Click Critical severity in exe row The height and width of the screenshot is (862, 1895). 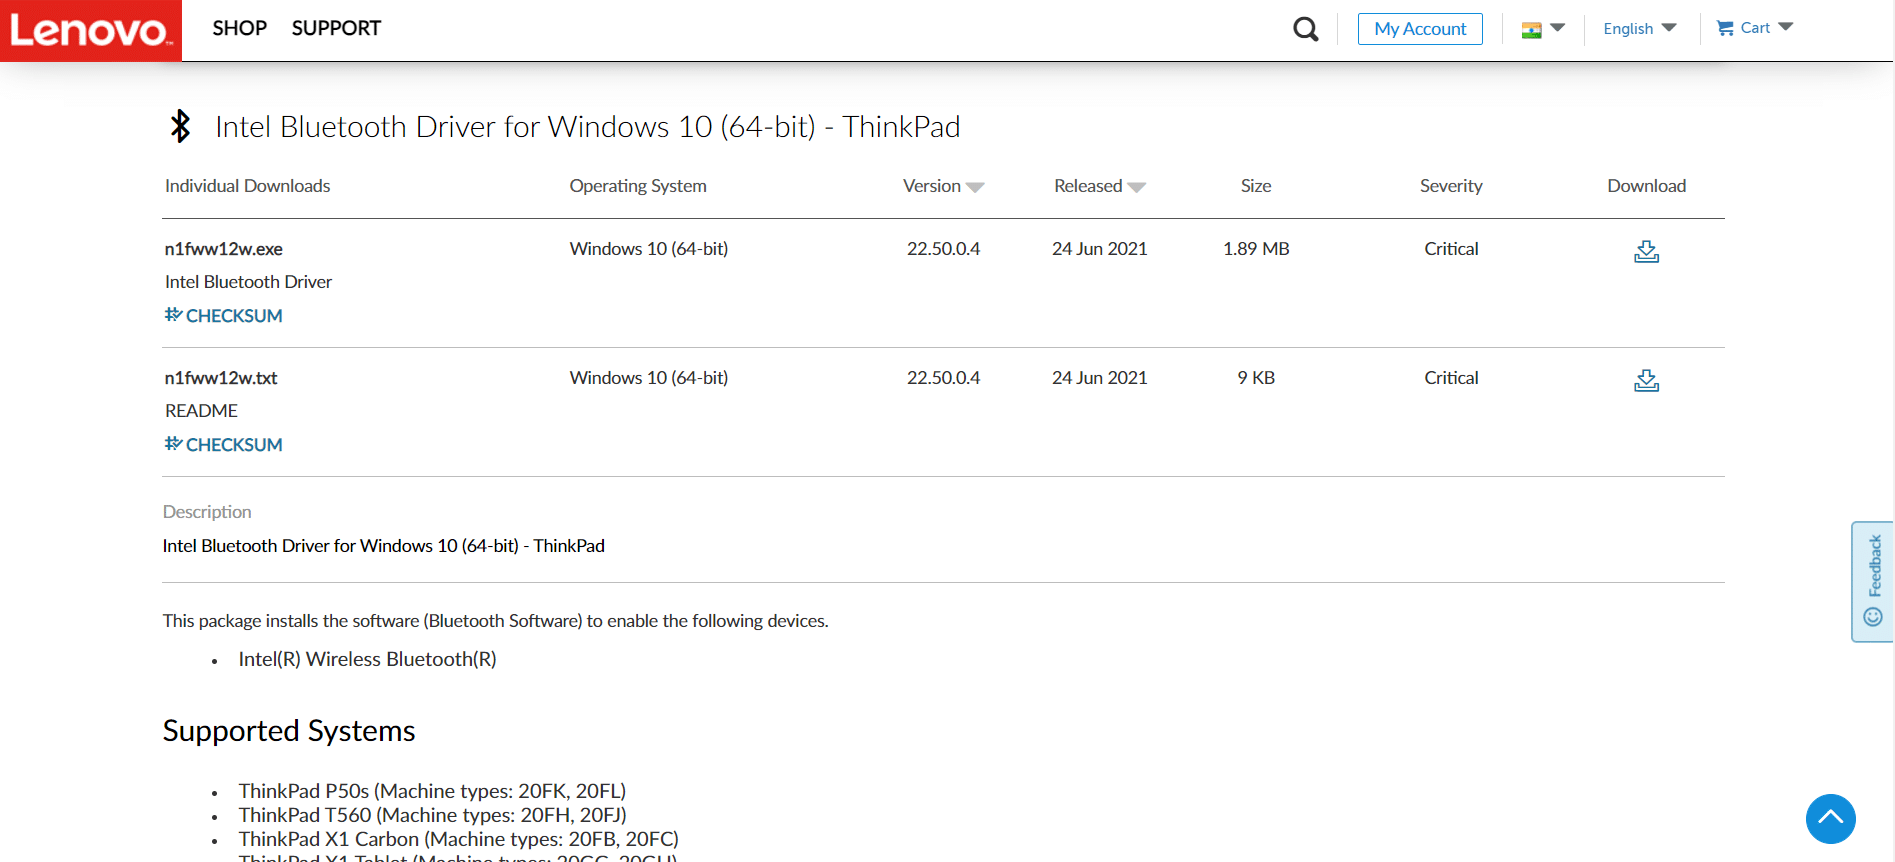pyautogui.click(x=1451, y=249)
